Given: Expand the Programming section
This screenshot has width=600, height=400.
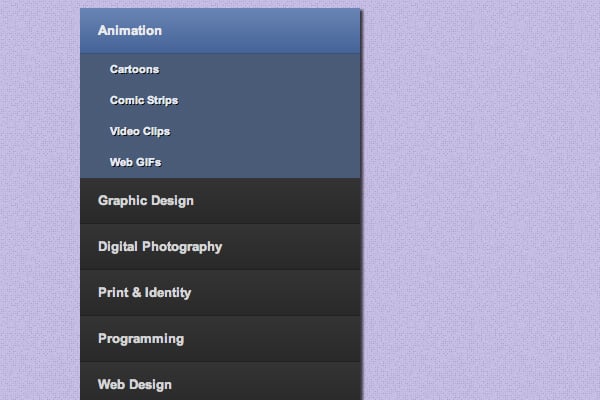Looking at the screenshot, I should [220, 339].
